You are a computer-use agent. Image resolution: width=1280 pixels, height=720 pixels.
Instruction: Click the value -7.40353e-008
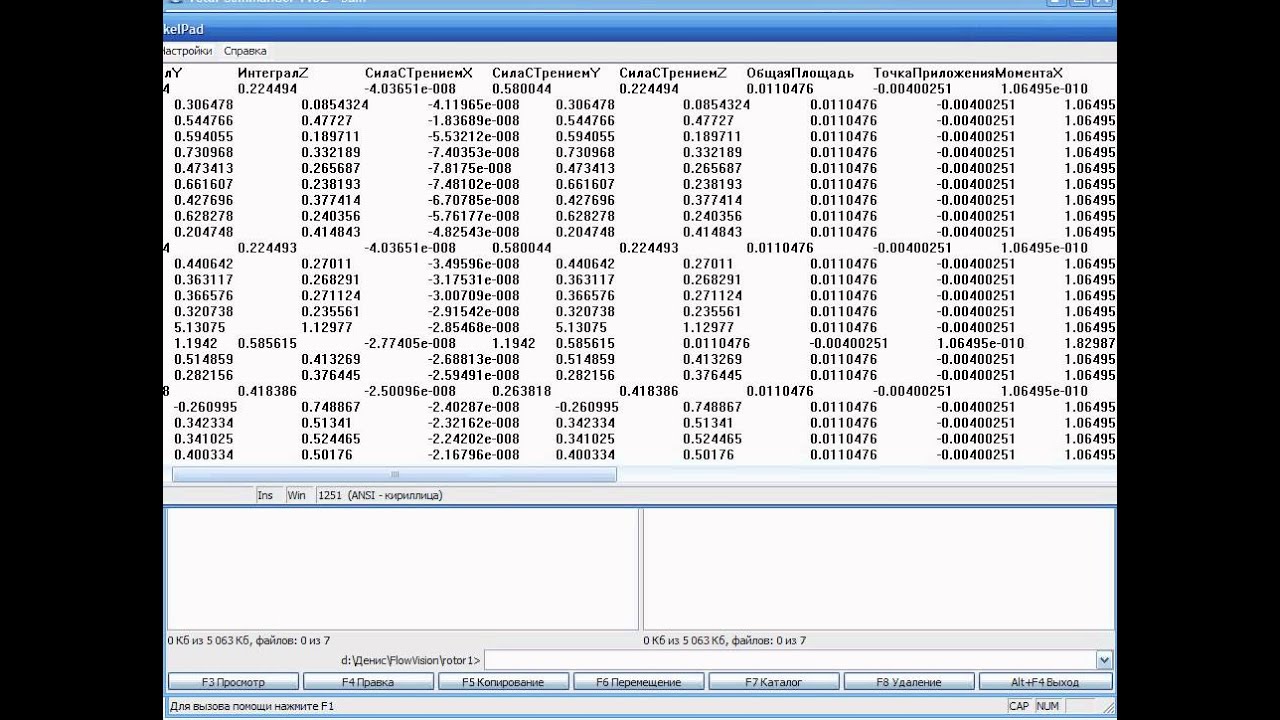[474, 153]
